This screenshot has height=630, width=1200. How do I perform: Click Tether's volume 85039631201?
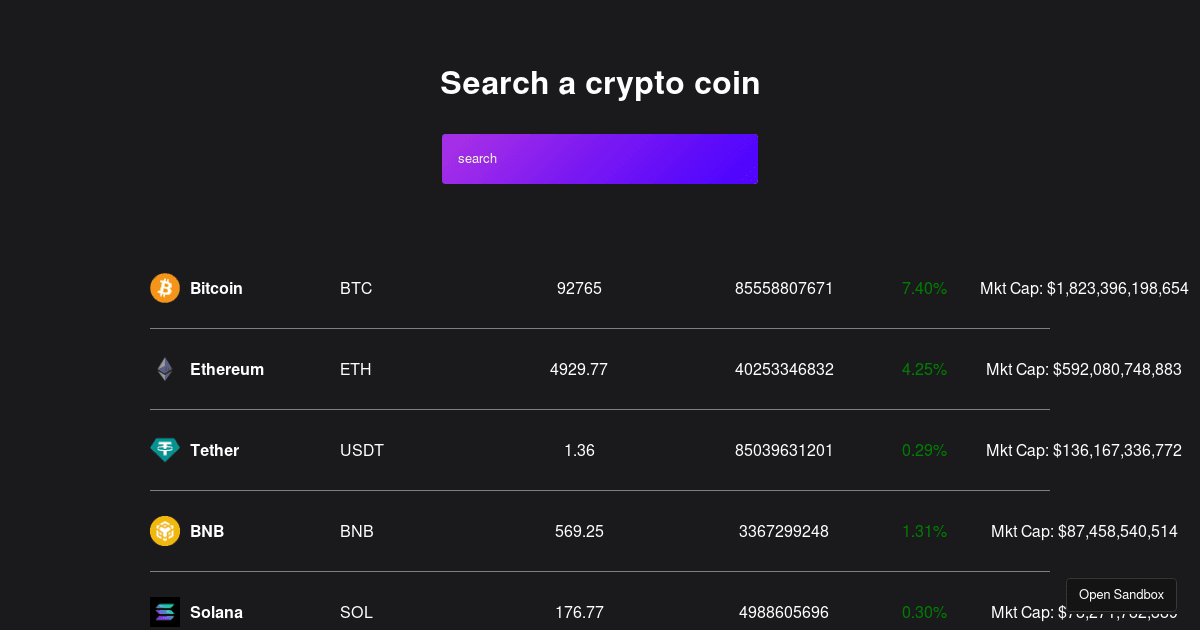[784, 450]
